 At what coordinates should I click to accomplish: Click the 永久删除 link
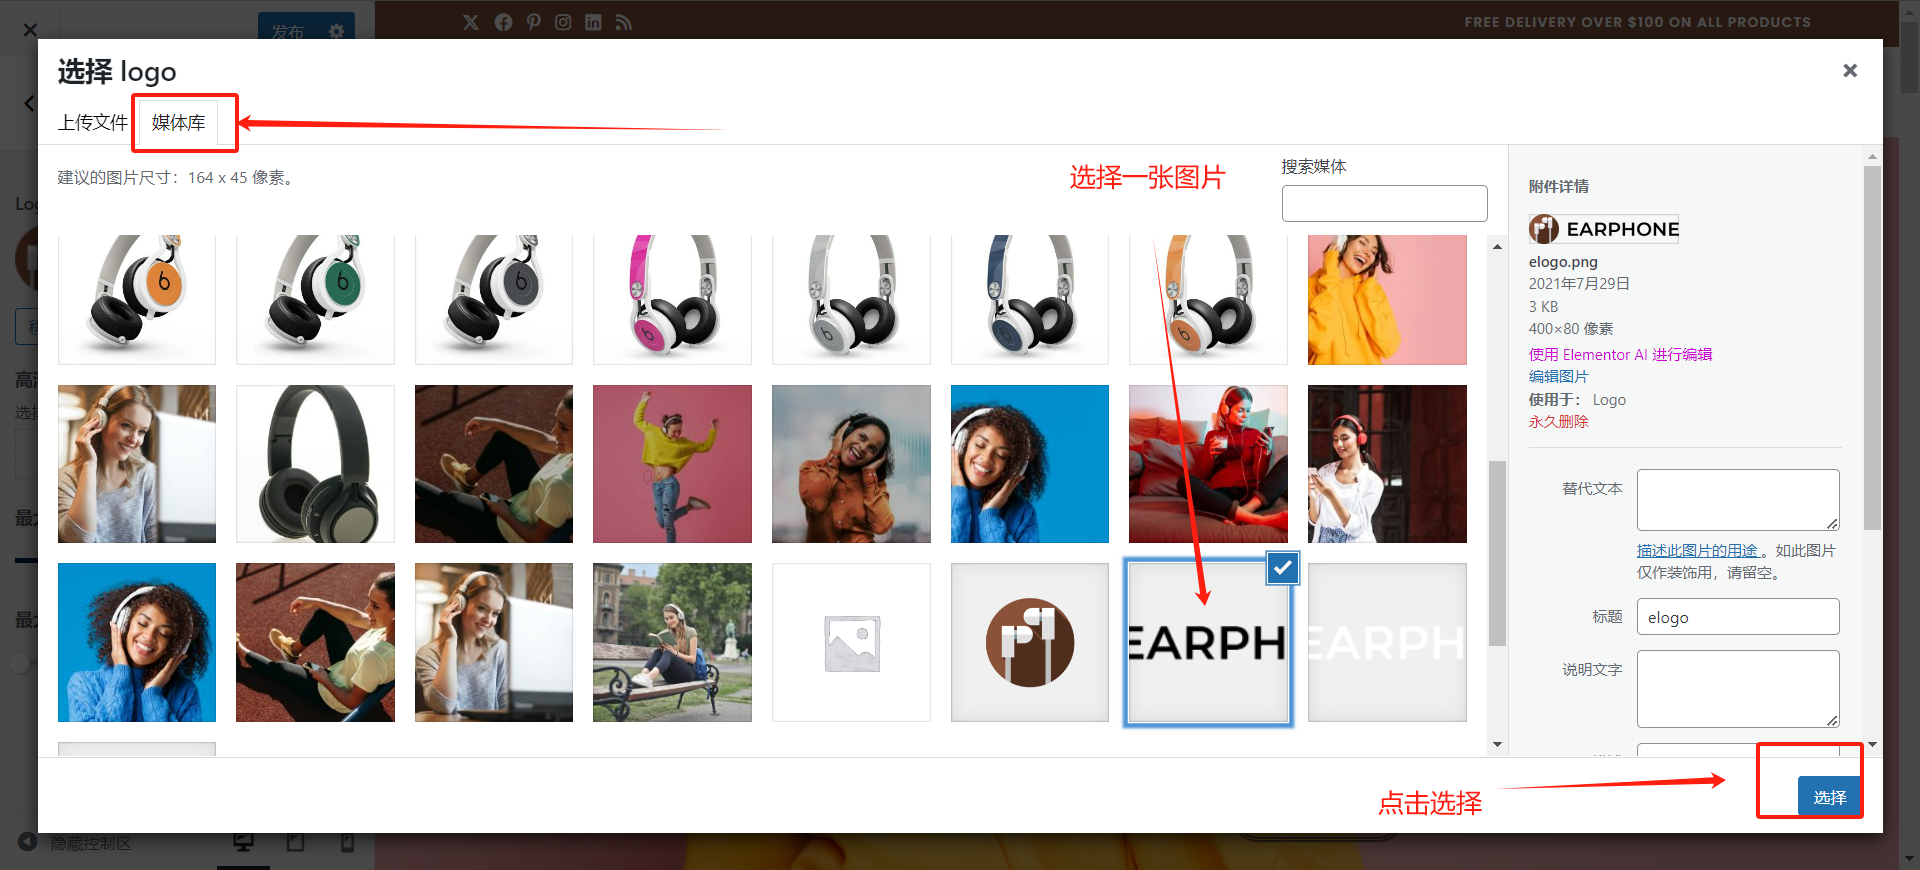(1558, 421)
